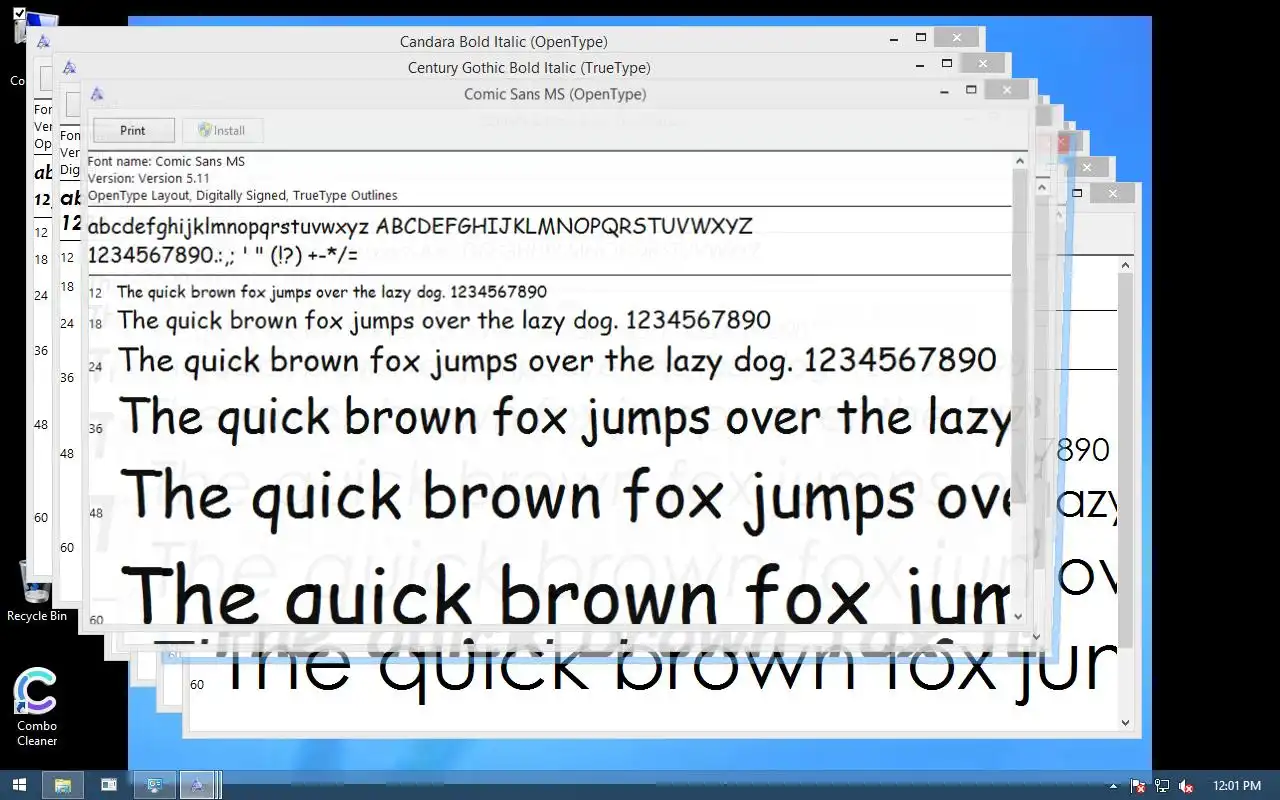Show hidden tray icons arrow
This screenshot has width=1280, height=800.
[x=1114, y=786]
